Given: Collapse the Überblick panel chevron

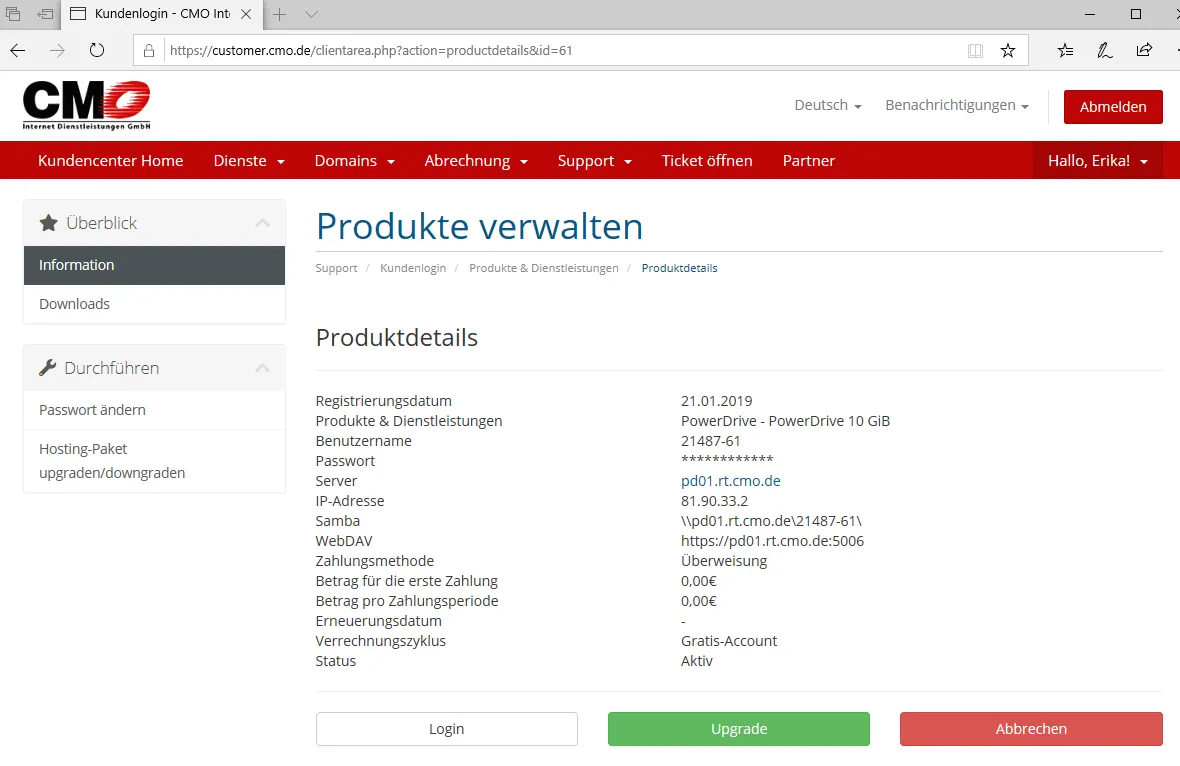Looking at the screenshot, I should coord(263,223).
